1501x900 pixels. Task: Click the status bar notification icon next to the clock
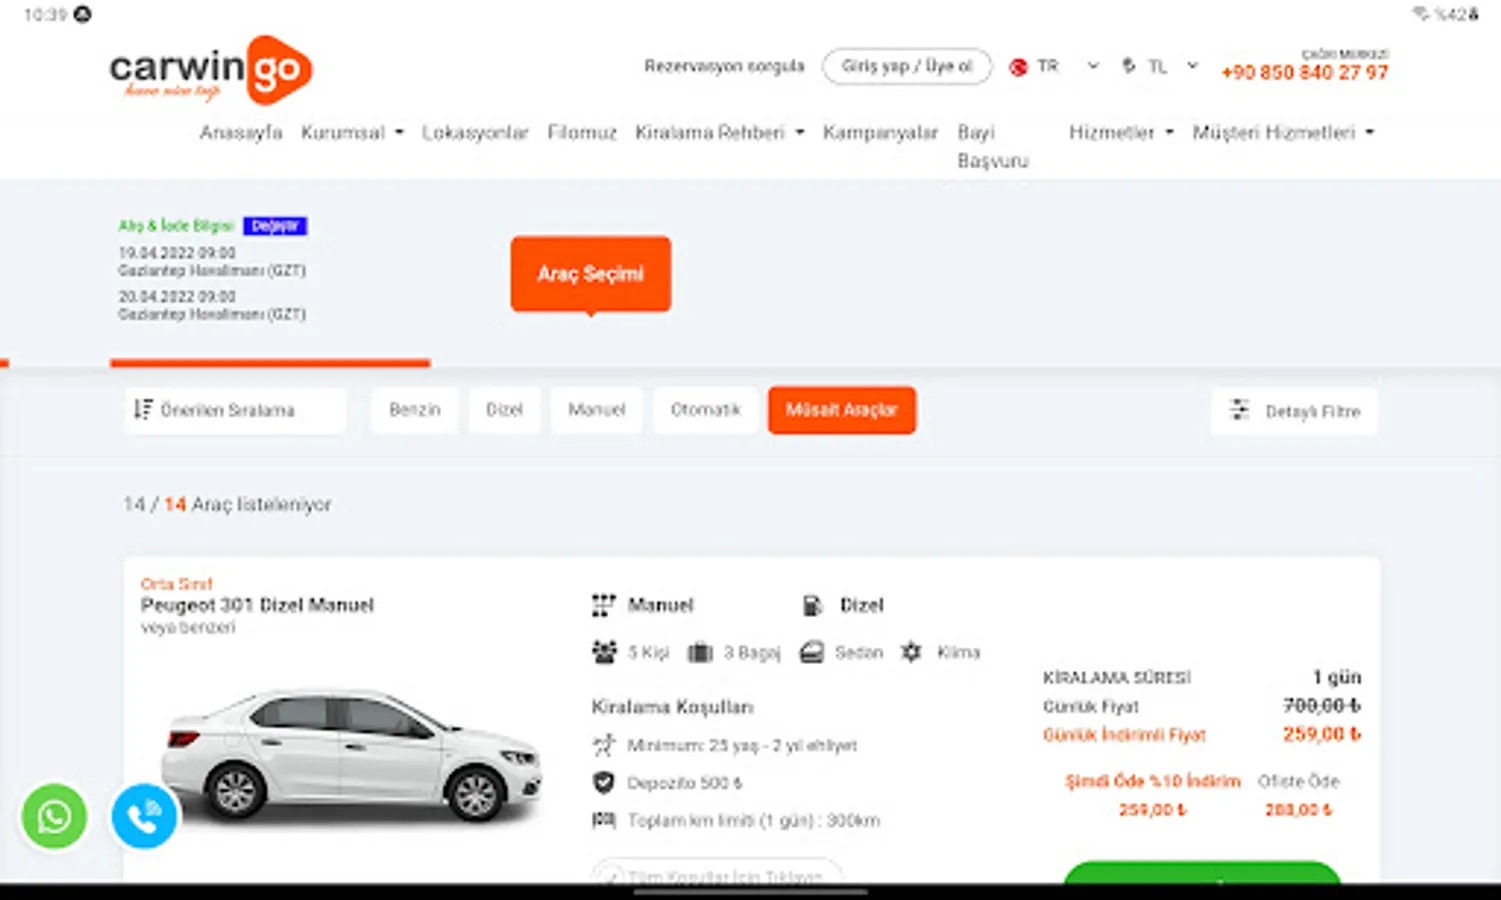click(x=83, y=14)
